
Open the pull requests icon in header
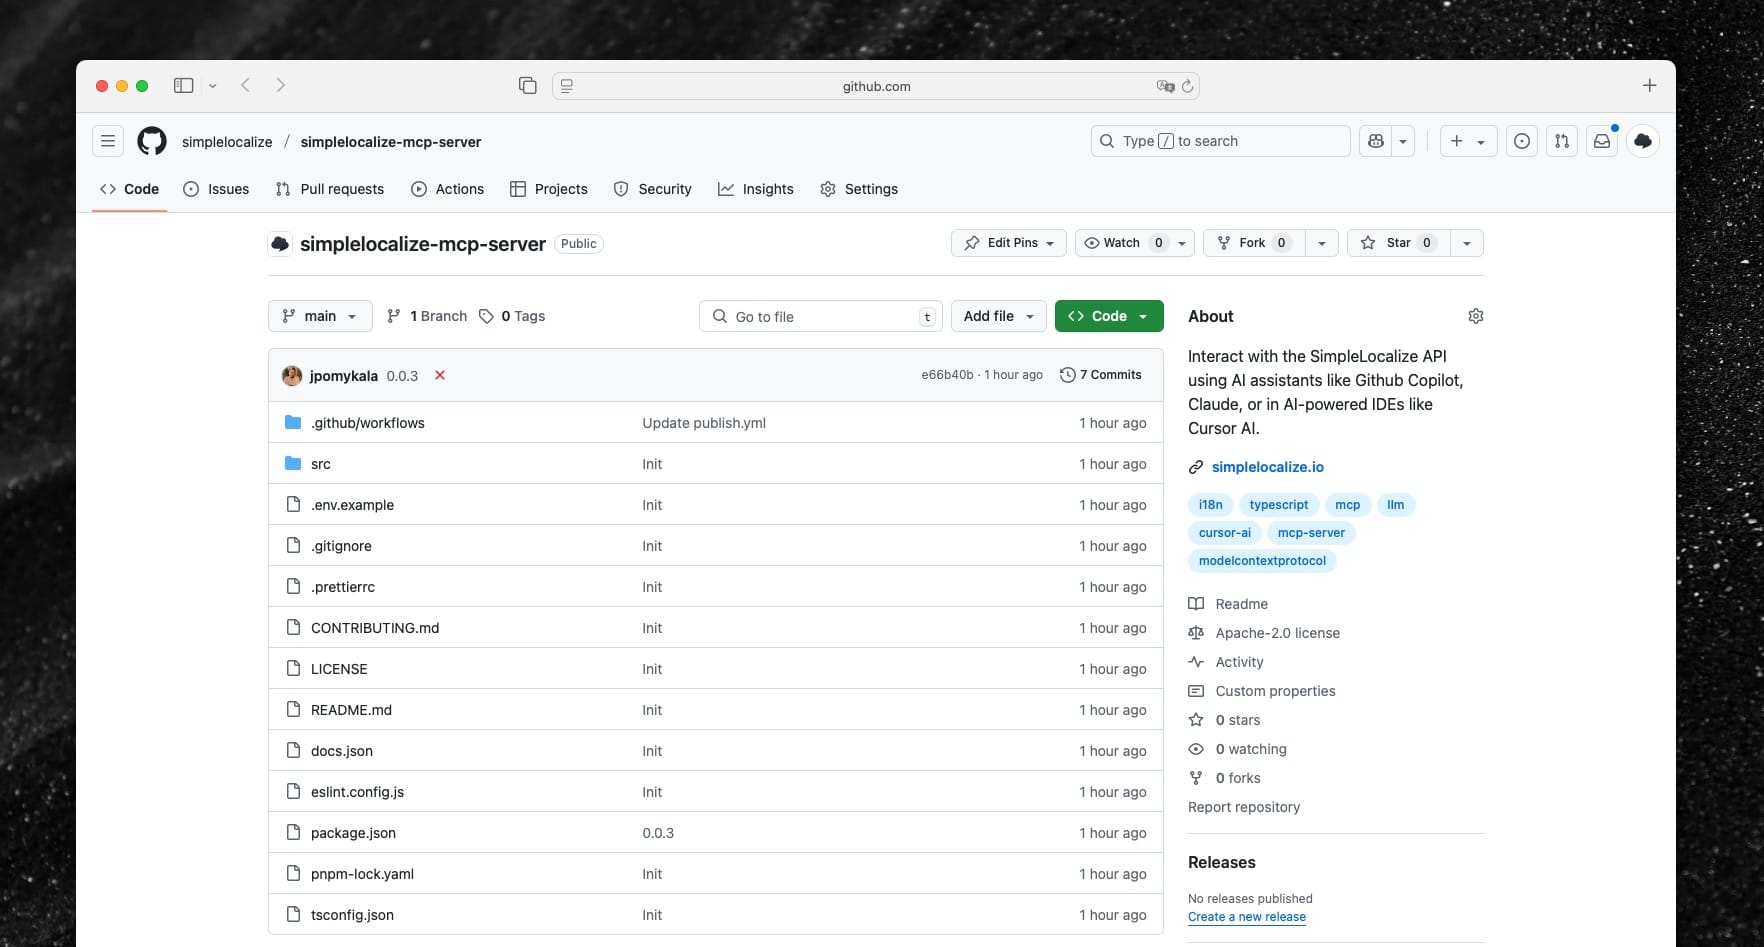pyautogui.click(x=1562, y=141)
